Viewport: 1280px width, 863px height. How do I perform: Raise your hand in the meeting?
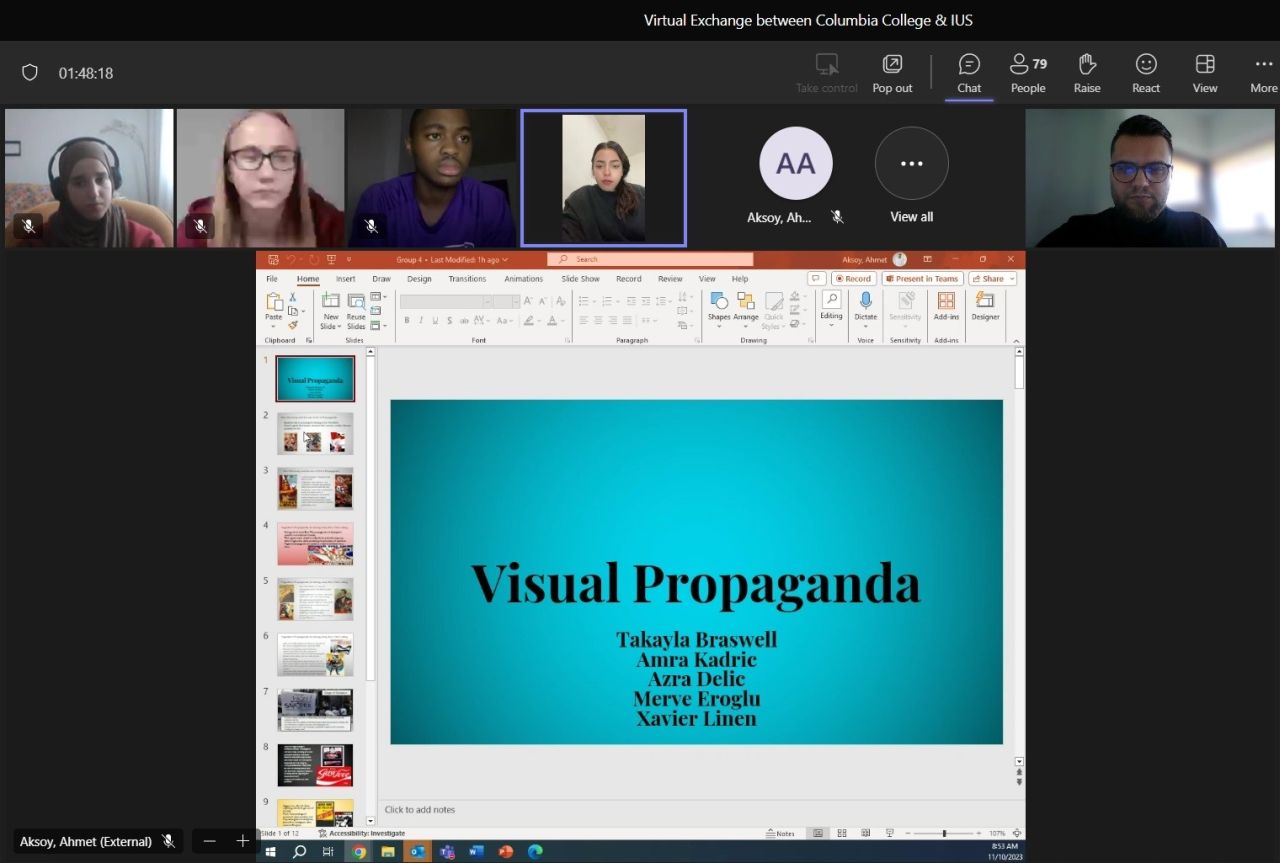tap(1087, 73)
